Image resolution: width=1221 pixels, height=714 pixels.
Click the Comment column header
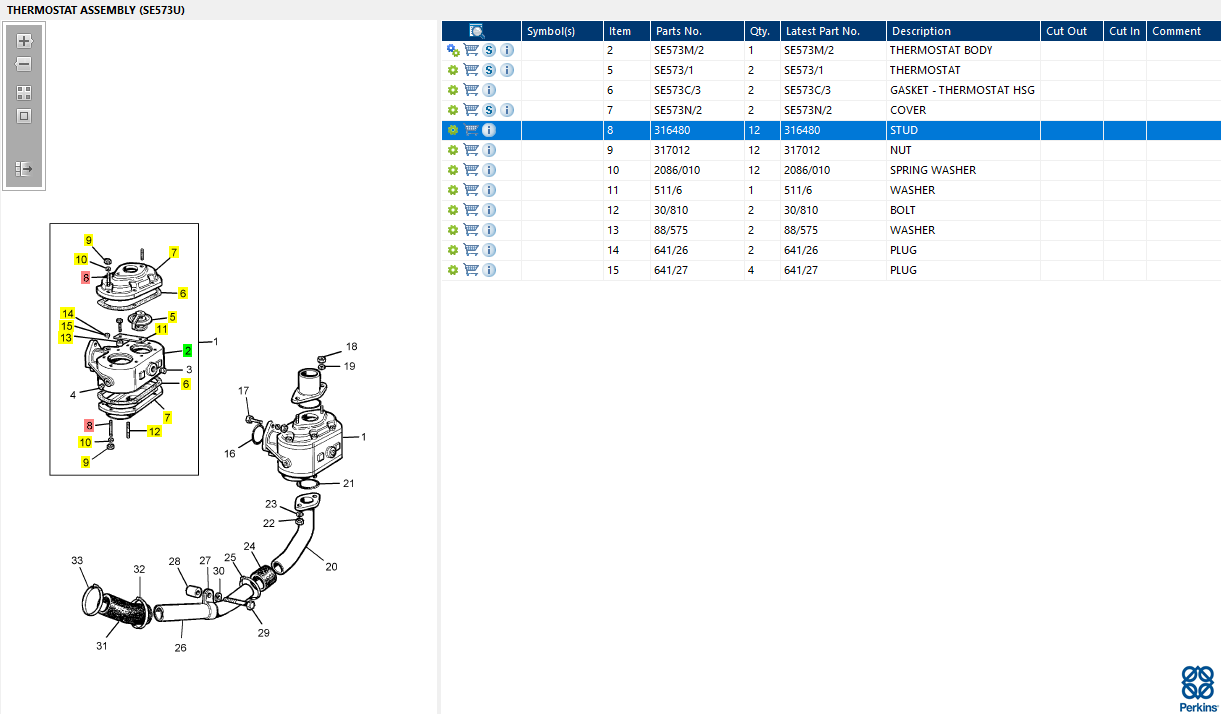click(x=1184, y=31)
